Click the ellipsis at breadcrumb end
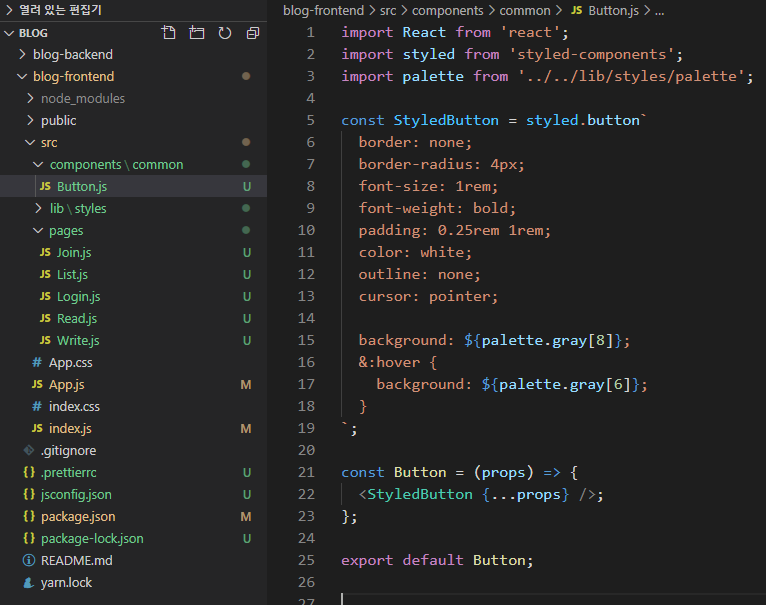Image resolution: width=766 pixels, height=605 pixels. pos(660,11)
